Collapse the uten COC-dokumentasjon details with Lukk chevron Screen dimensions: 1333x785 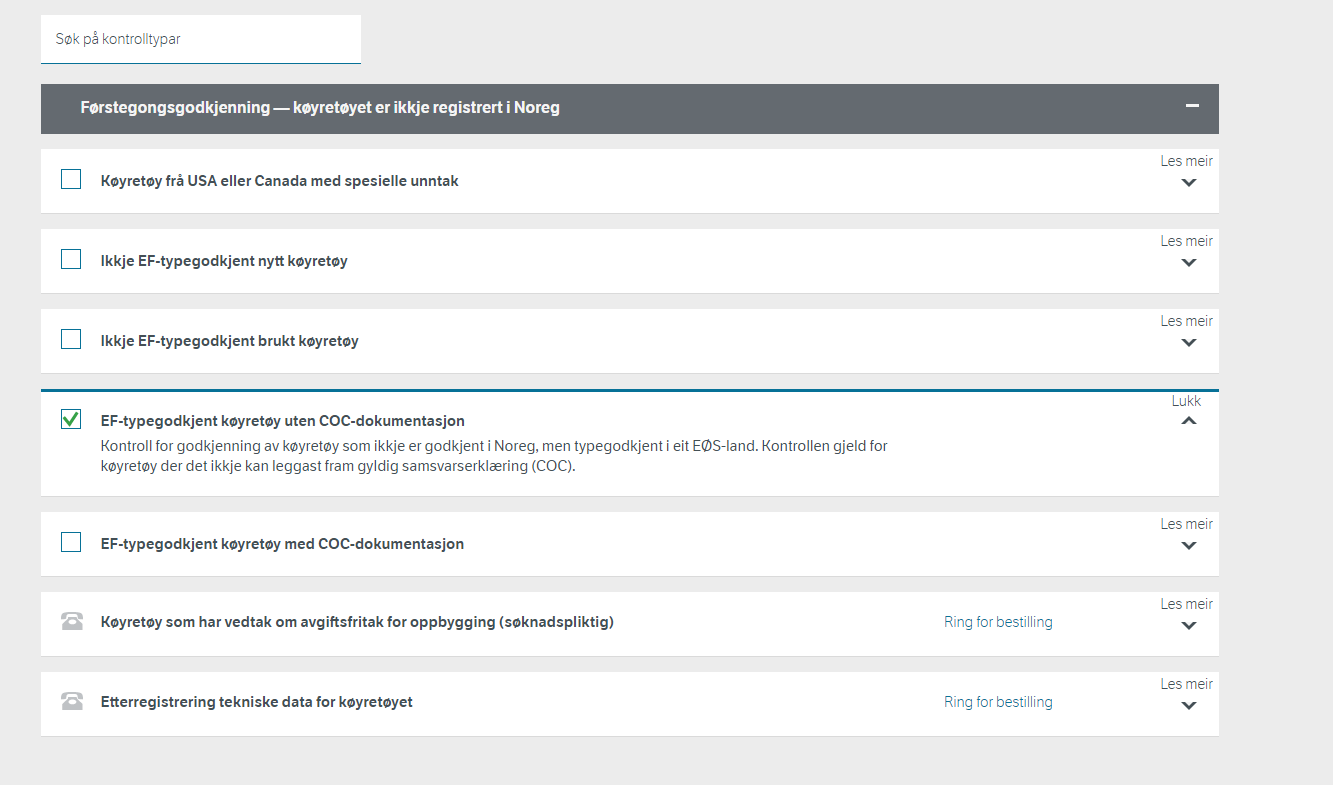(x=1188, y=421)
